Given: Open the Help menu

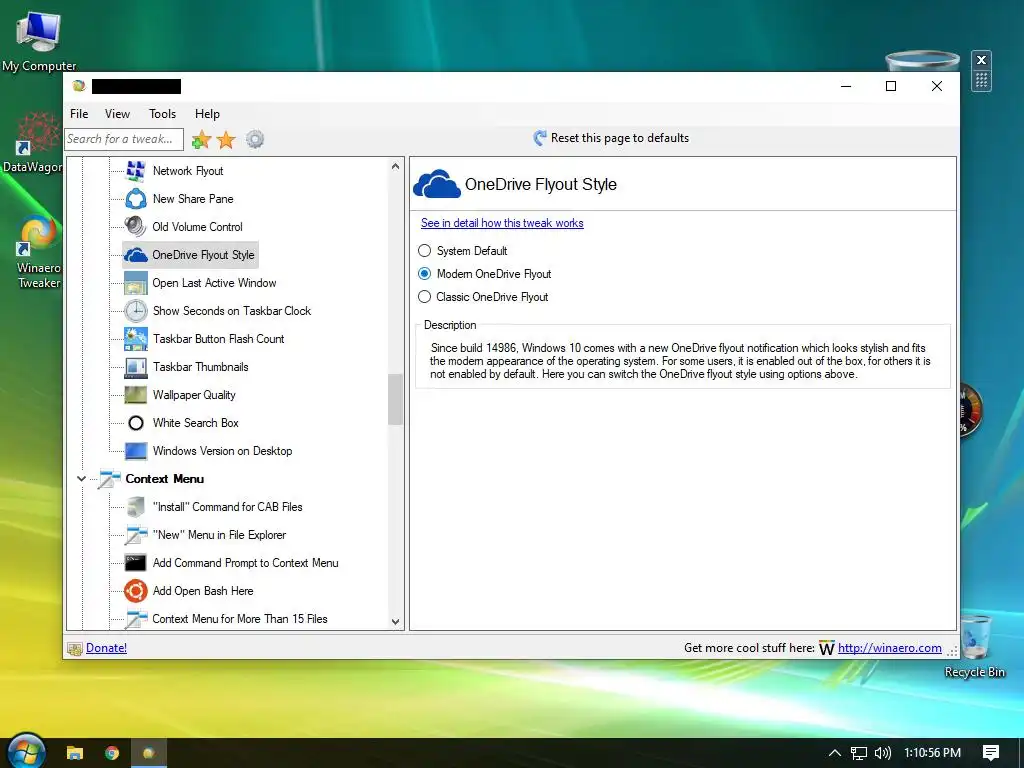Looking at the screenshot, I should [x=207, y=114].
